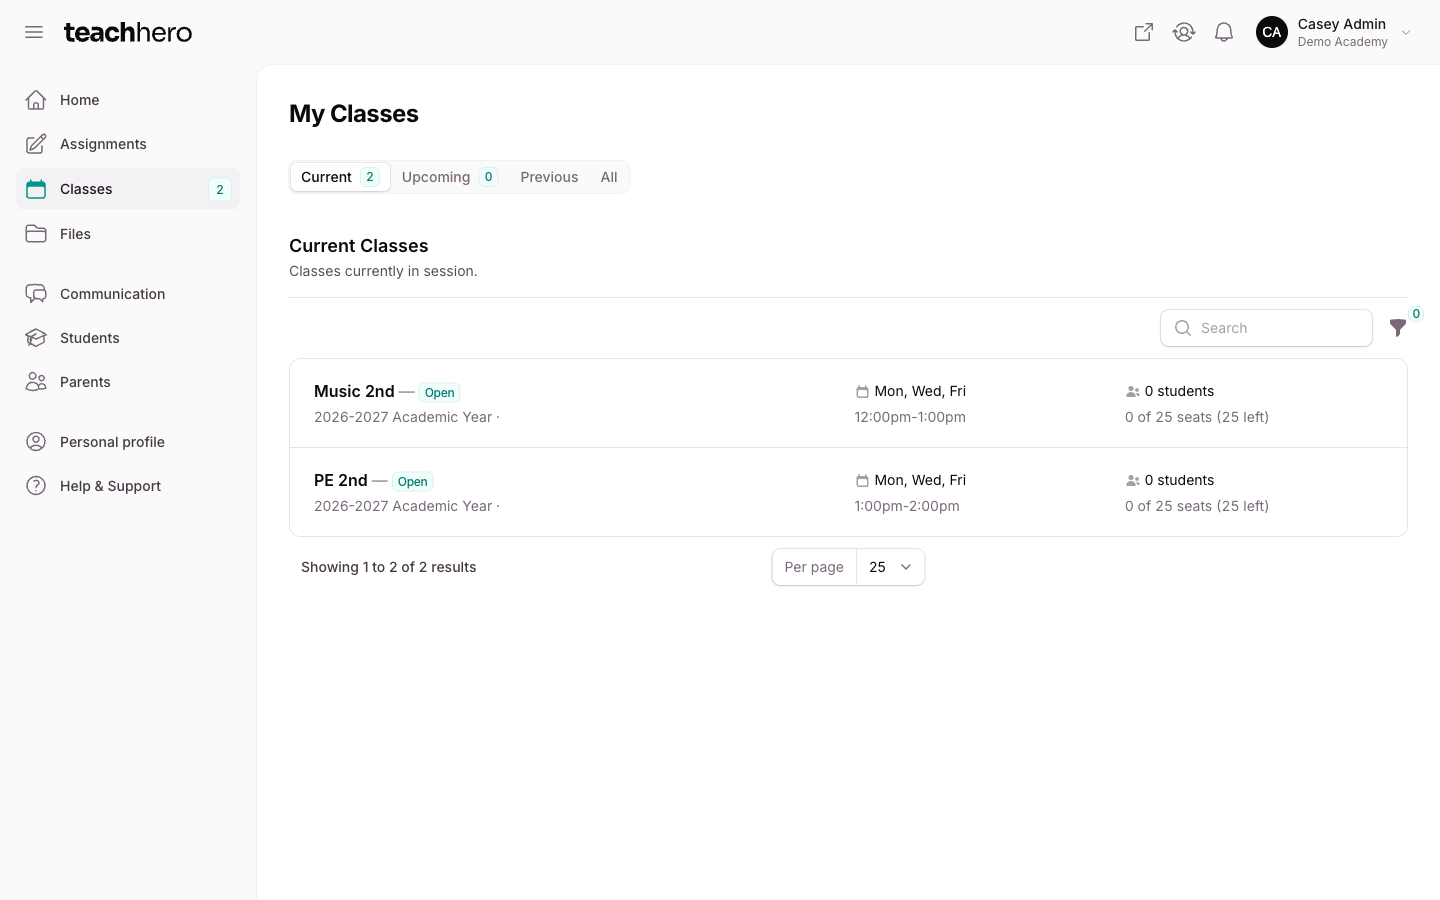The image size is (1440, 900).
Task: Click the Classes count badge in sidebar
Action: tap(220, 190)
